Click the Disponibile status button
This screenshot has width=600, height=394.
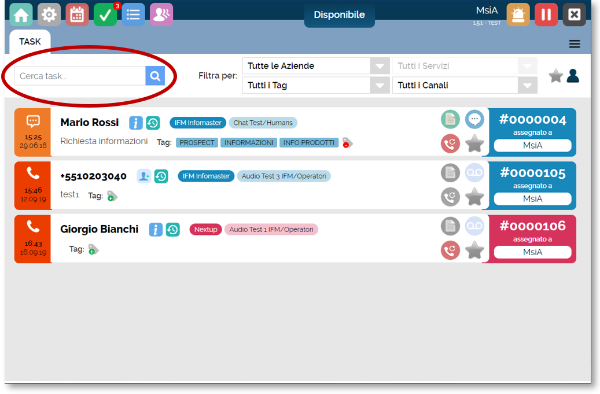click(339, 15)
